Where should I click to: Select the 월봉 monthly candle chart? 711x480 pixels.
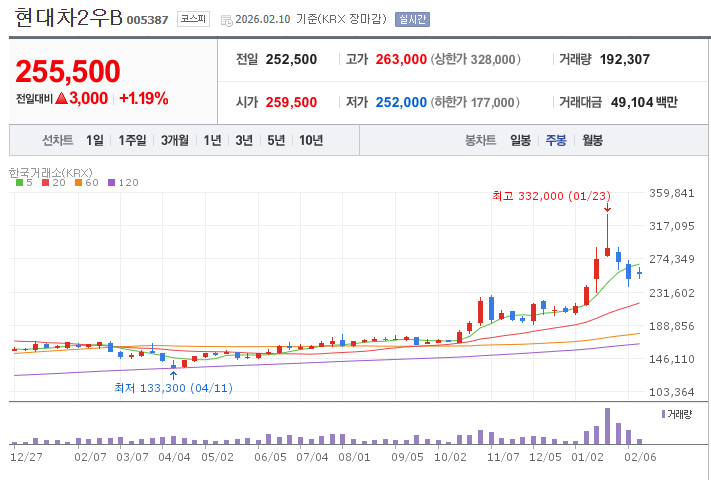pyautogui.click(x=592, y=140)
